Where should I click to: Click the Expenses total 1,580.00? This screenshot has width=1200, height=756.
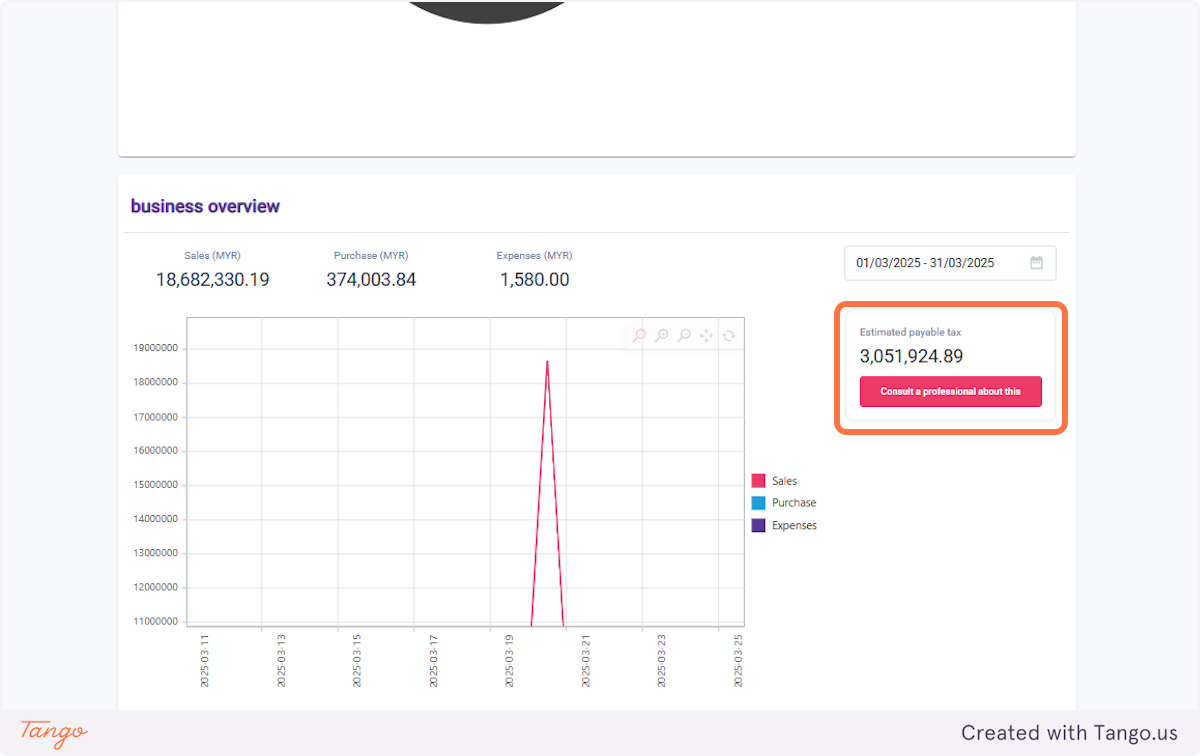tap(534, 280)
